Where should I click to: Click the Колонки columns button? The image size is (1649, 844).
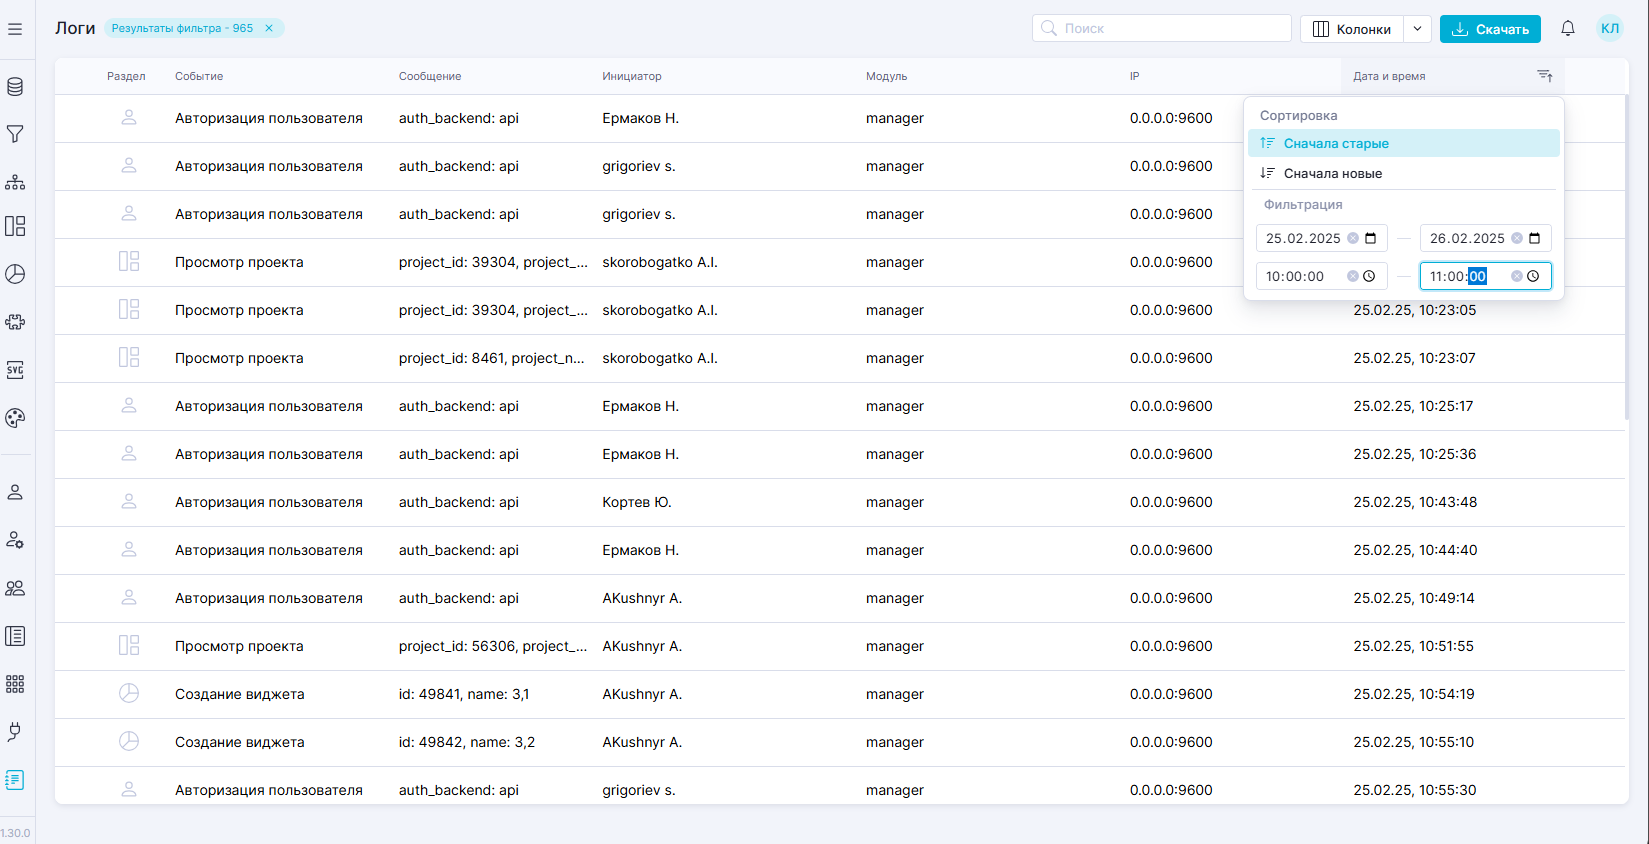click(x=1352, y=29)
